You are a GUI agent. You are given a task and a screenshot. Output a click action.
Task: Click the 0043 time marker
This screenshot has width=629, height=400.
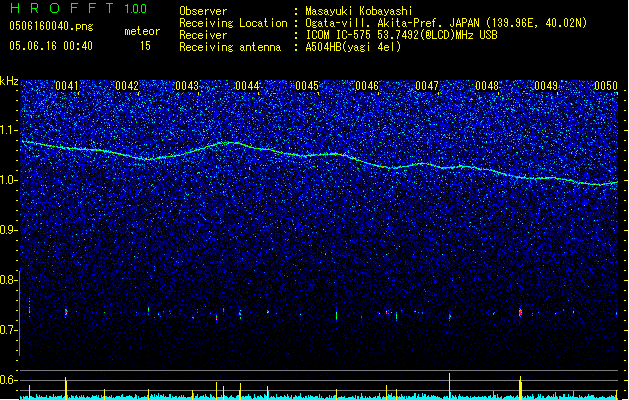coord(187,86)
